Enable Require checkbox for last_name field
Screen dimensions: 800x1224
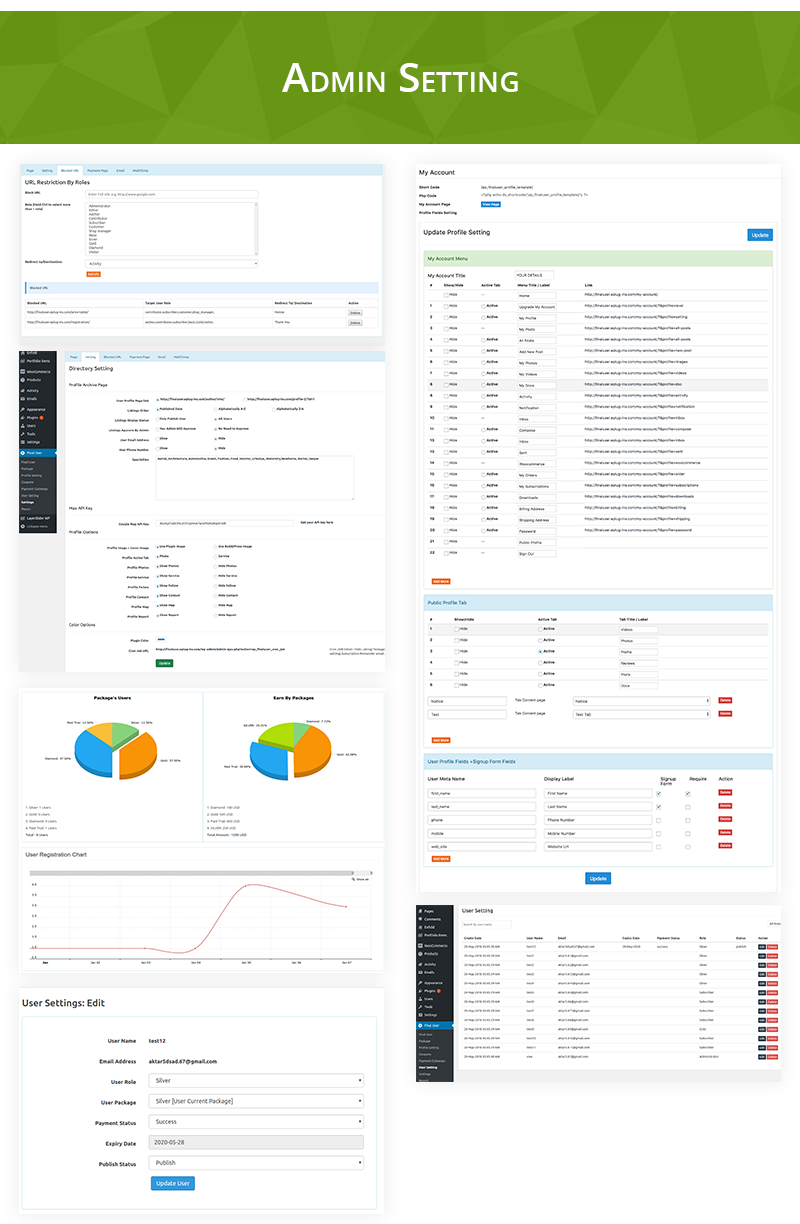pyautogui.click(x=687, y=806)
